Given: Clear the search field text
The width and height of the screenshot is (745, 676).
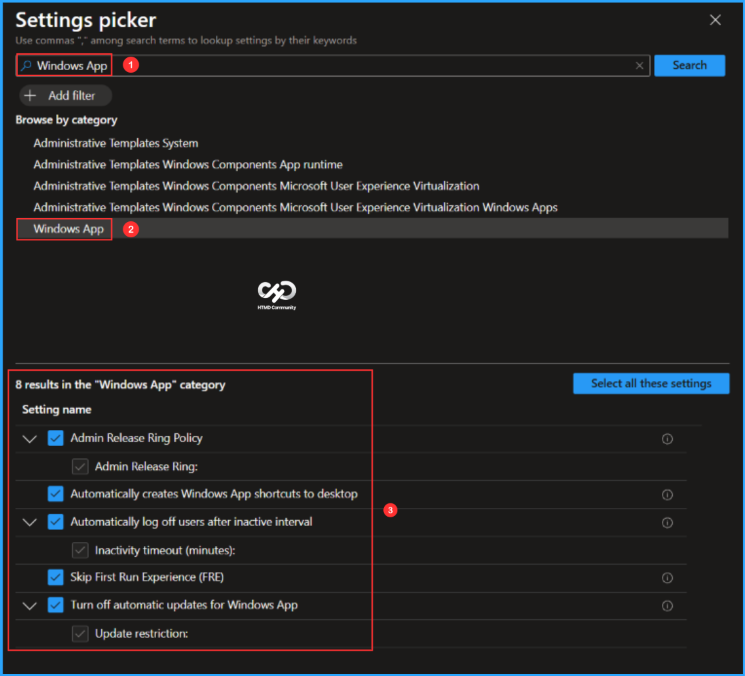Looking at the screenshot, I should 640,66.
